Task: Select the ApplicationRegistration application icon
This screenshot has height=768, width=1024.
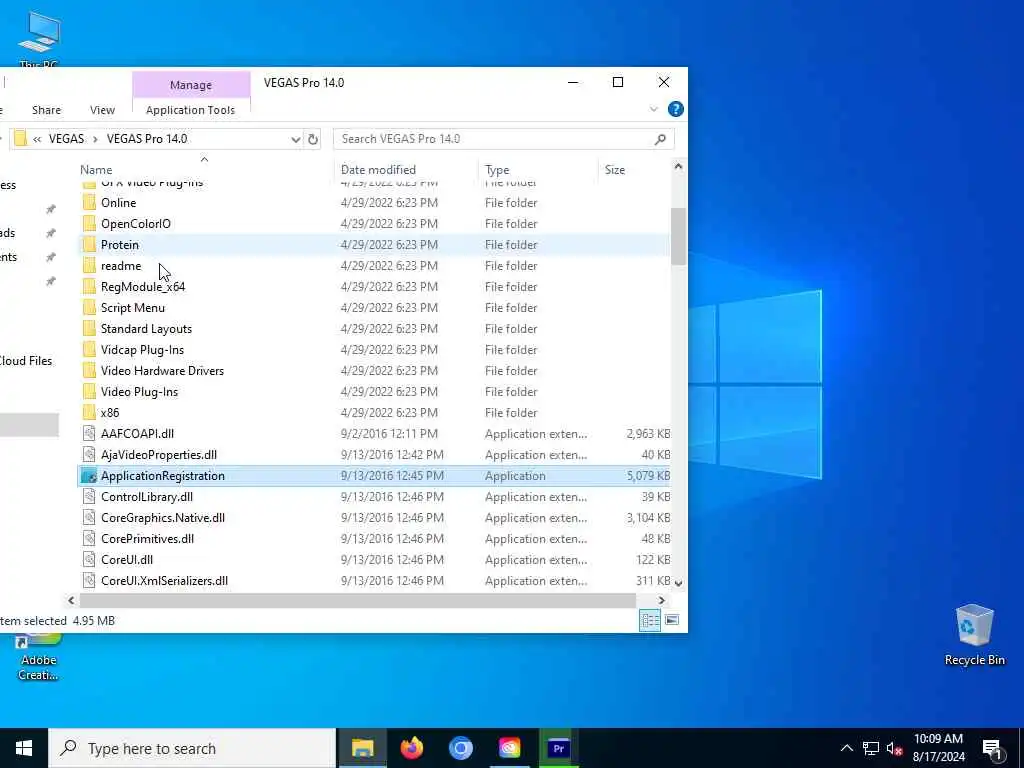Action: pyautogui.click(x=89, y=476)
